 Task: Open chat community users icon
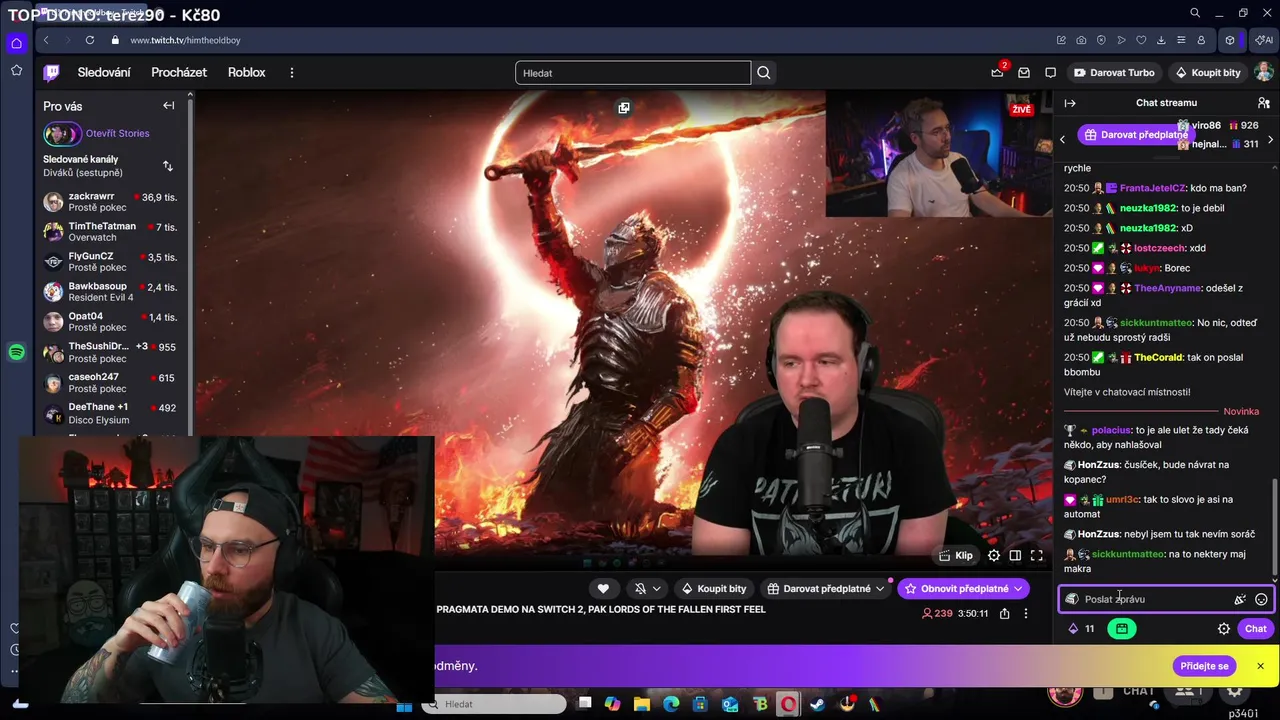pos(1264,103)
